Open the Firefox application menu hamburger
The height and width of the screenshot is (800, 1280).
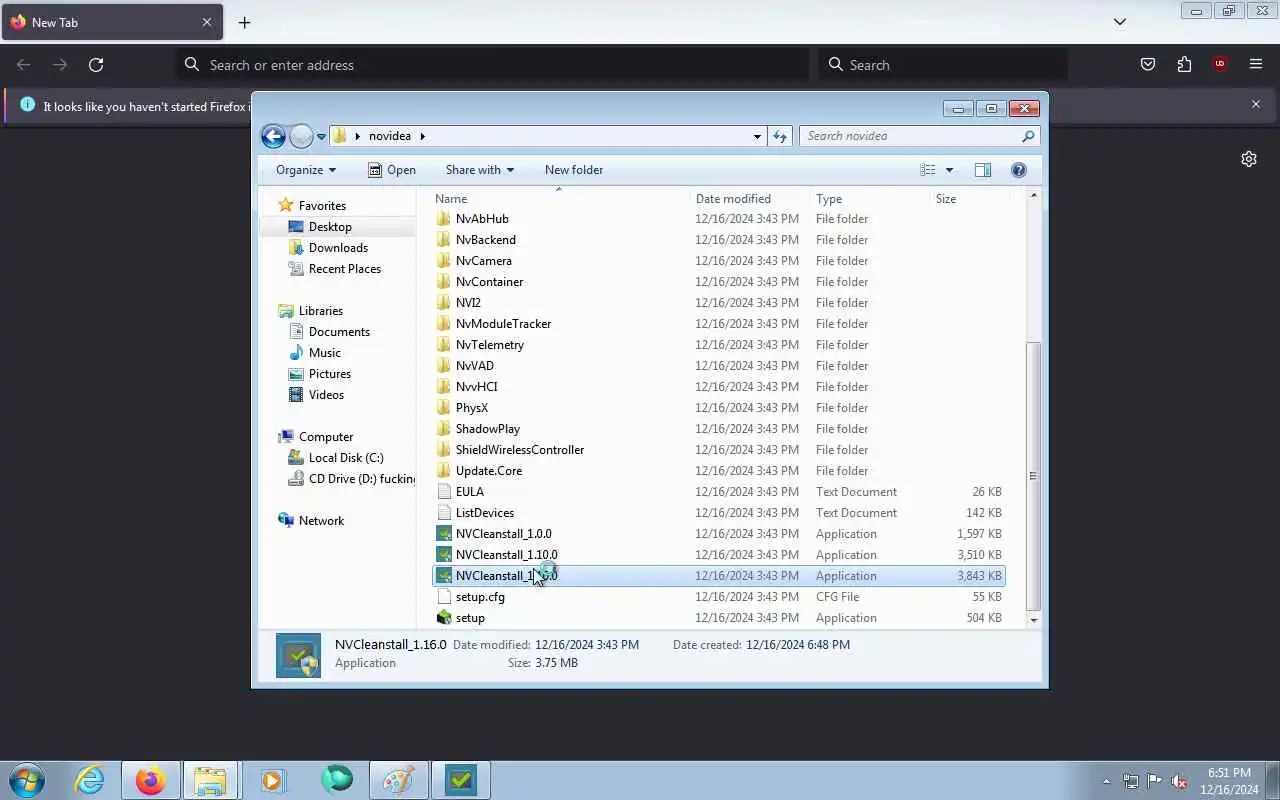(x=1256, y=64)
